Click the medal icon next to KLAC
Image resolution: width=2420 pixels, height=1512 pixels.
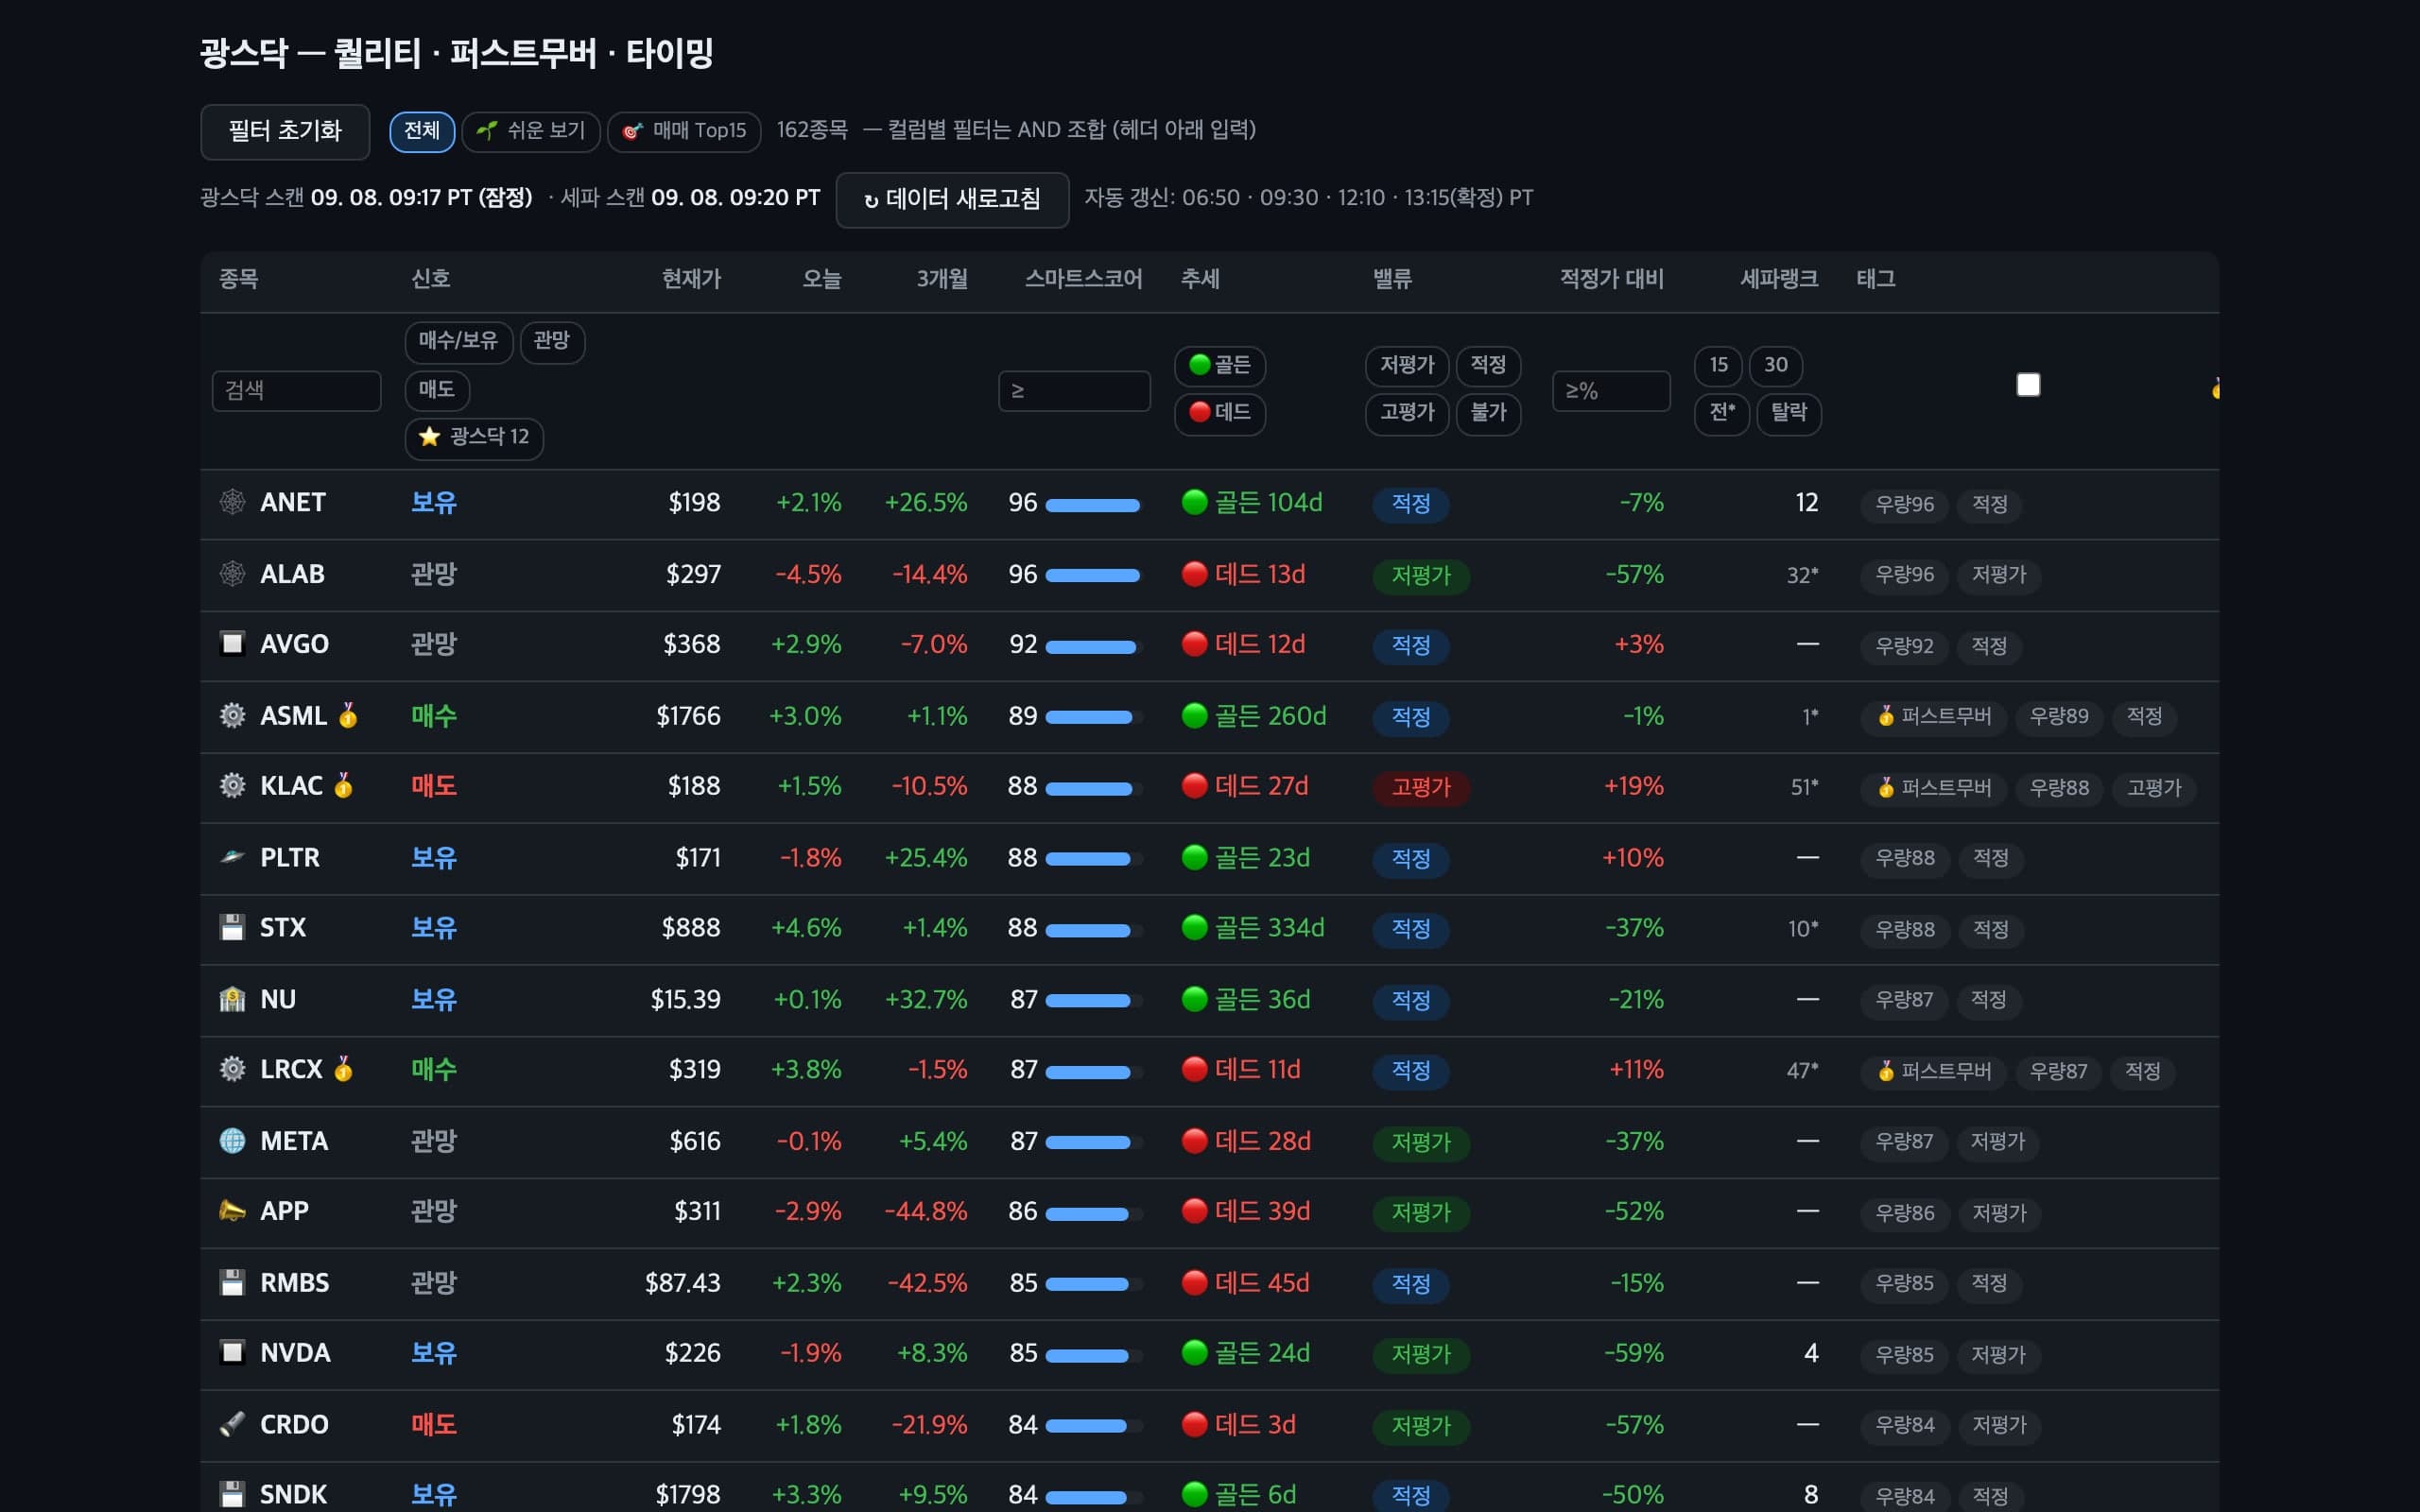(343, 786)
